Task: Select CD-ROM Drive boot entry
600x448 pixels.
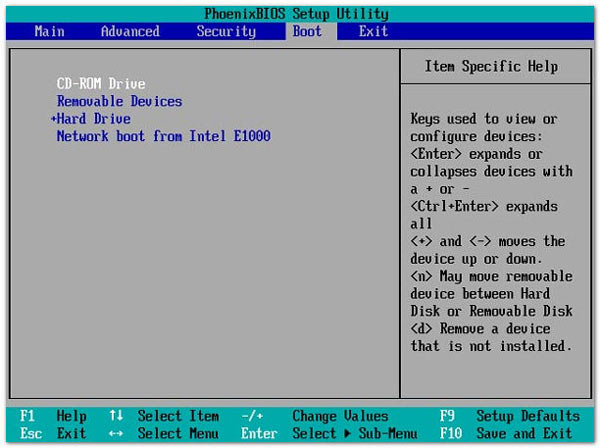Action: click(x=101, y=83)
